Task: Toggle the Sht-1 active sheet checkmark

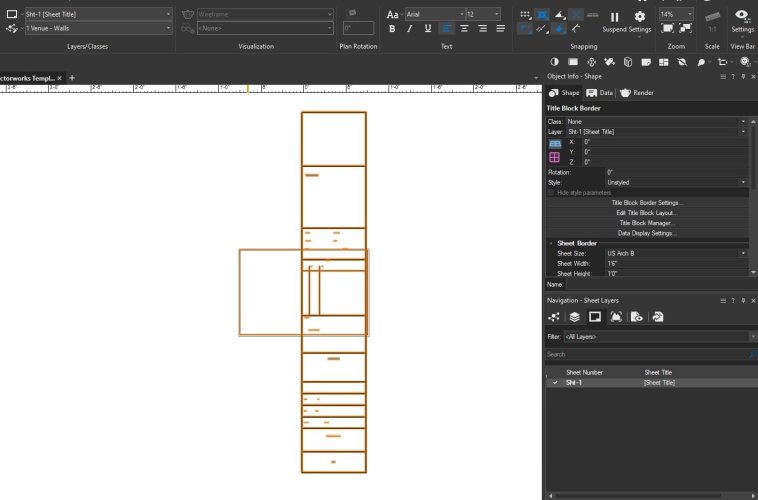Action: click(x=555, y=382)
